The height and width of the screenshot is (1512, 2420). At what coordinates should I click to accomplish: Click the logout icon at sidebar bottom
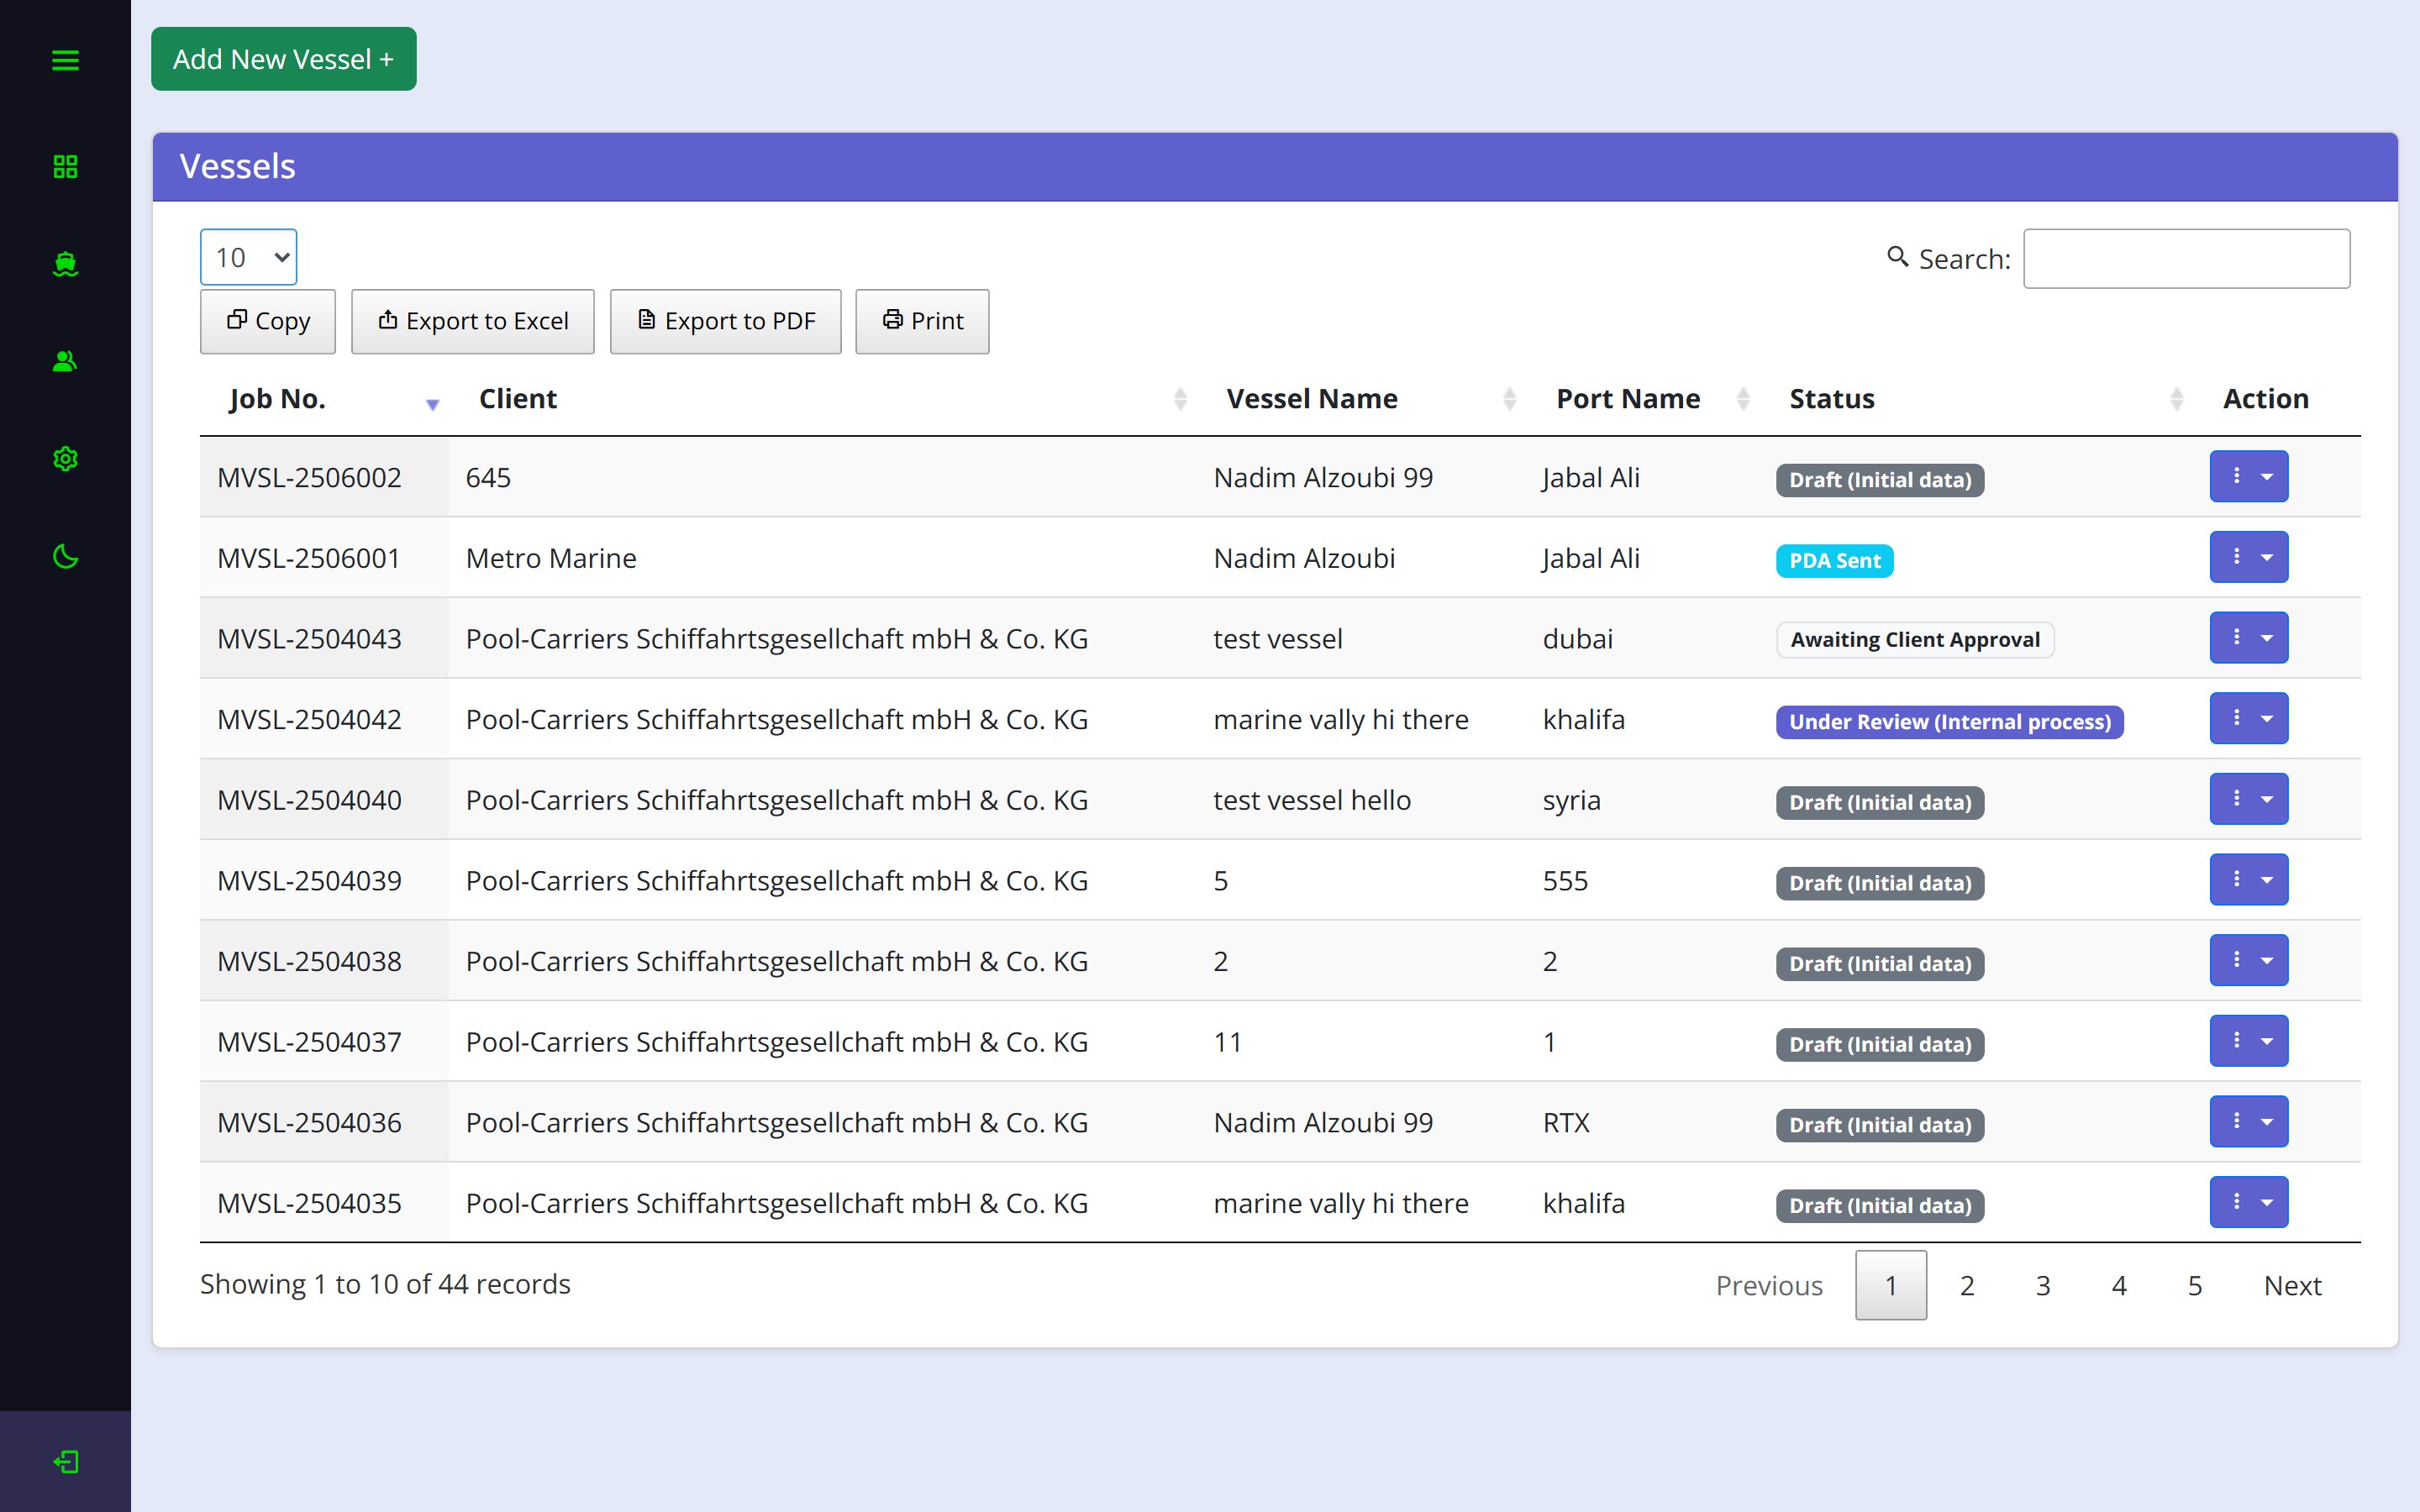[65, 1462]
